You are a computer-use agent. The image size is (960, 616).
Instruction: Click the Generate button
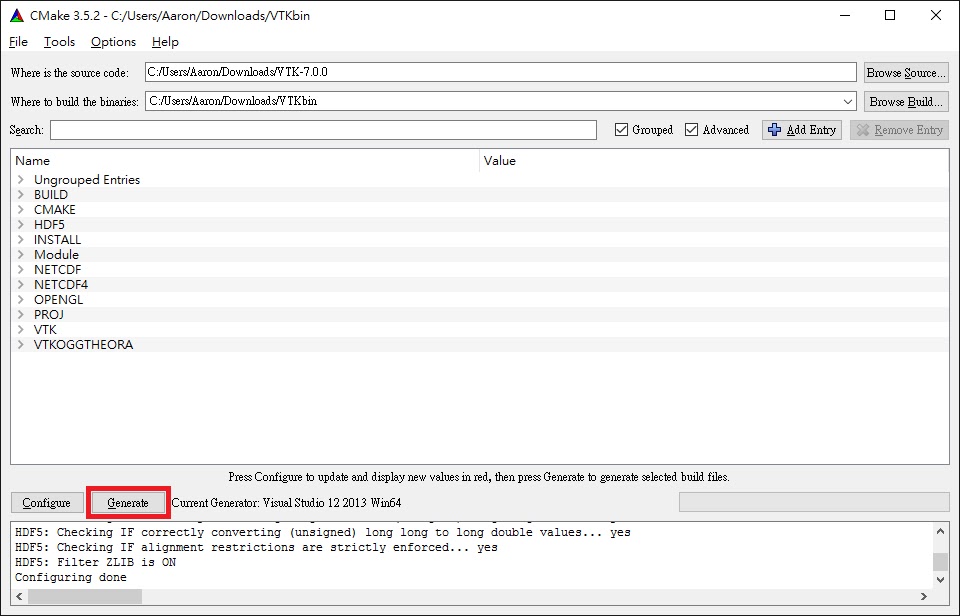[x=128, y=503]
